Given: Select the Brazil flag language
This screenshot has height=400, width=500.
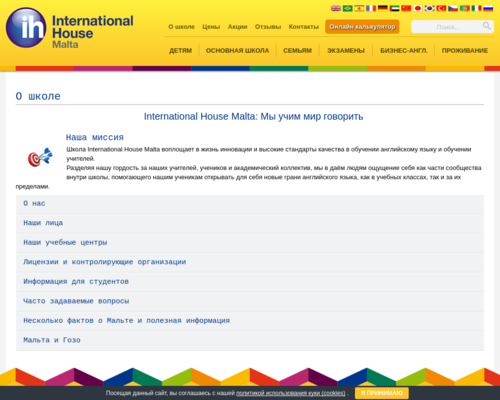Looking at the screenshot, I should pyautogui.click(x=348, y=8).
